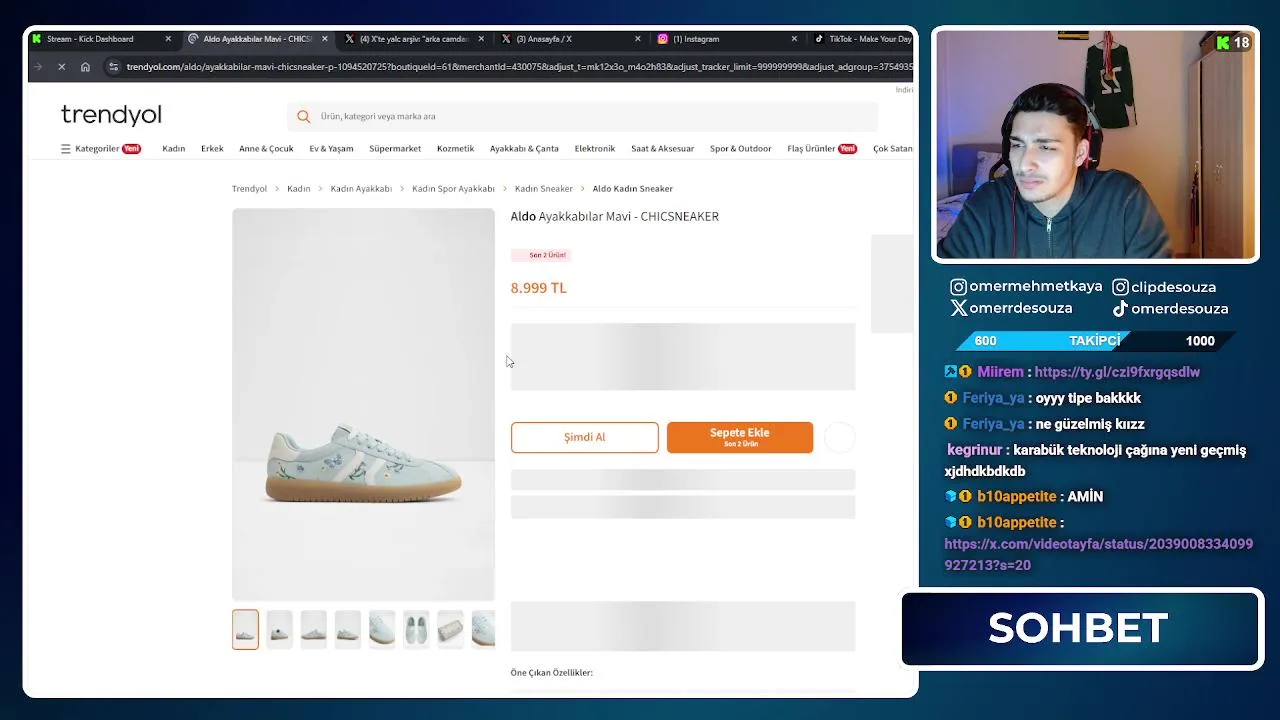This screenshot has height=720, width=1280.
Task: Switch to the TikTok tab
Action: [862, 39]
